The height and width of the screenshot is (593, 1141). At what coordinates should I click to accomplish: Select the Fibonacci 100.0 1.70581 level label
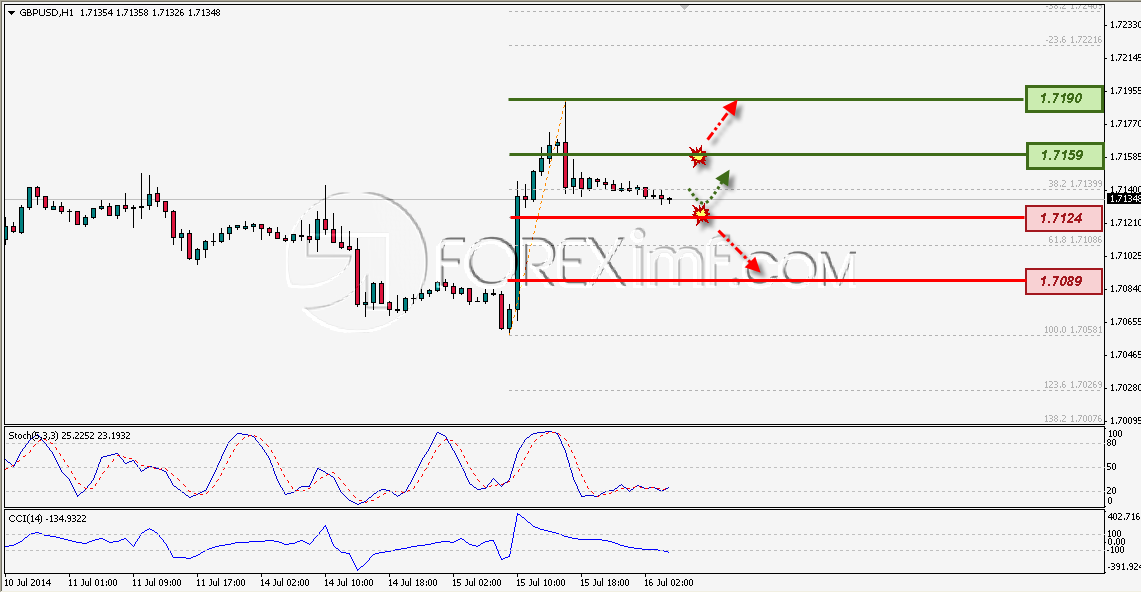[x=1073, y=330]
